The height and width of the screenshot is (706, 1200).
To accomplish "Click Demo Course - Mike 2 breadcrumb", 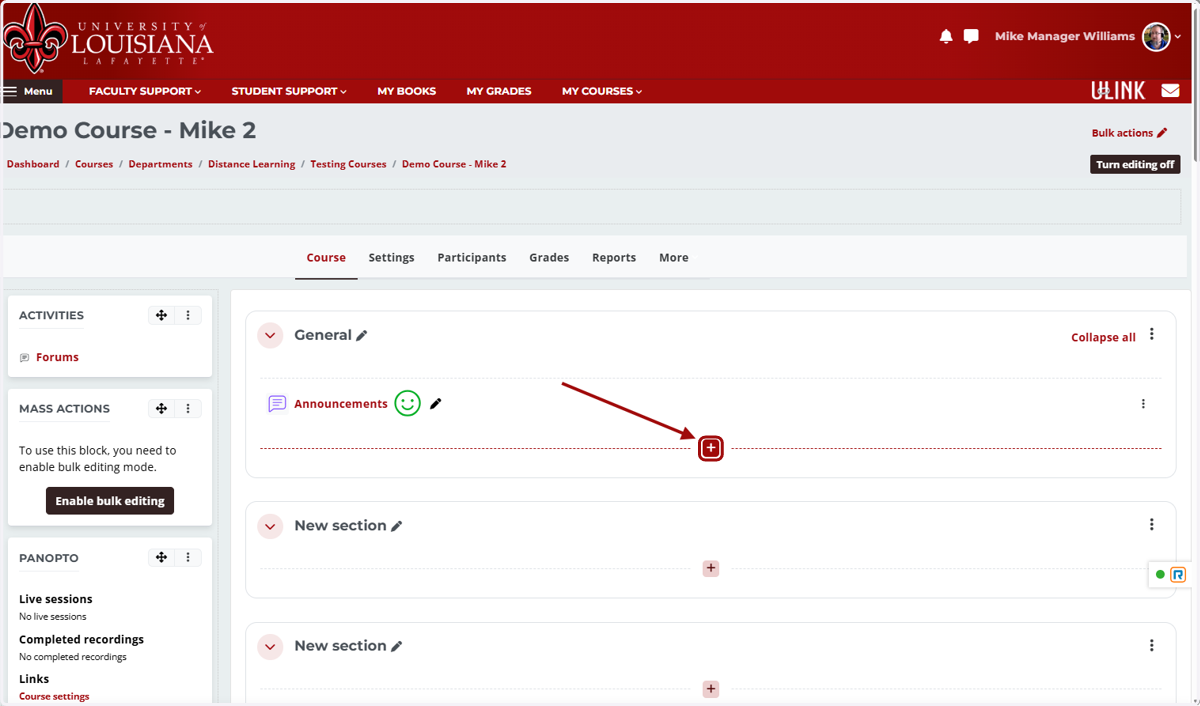I will (454, 164).
